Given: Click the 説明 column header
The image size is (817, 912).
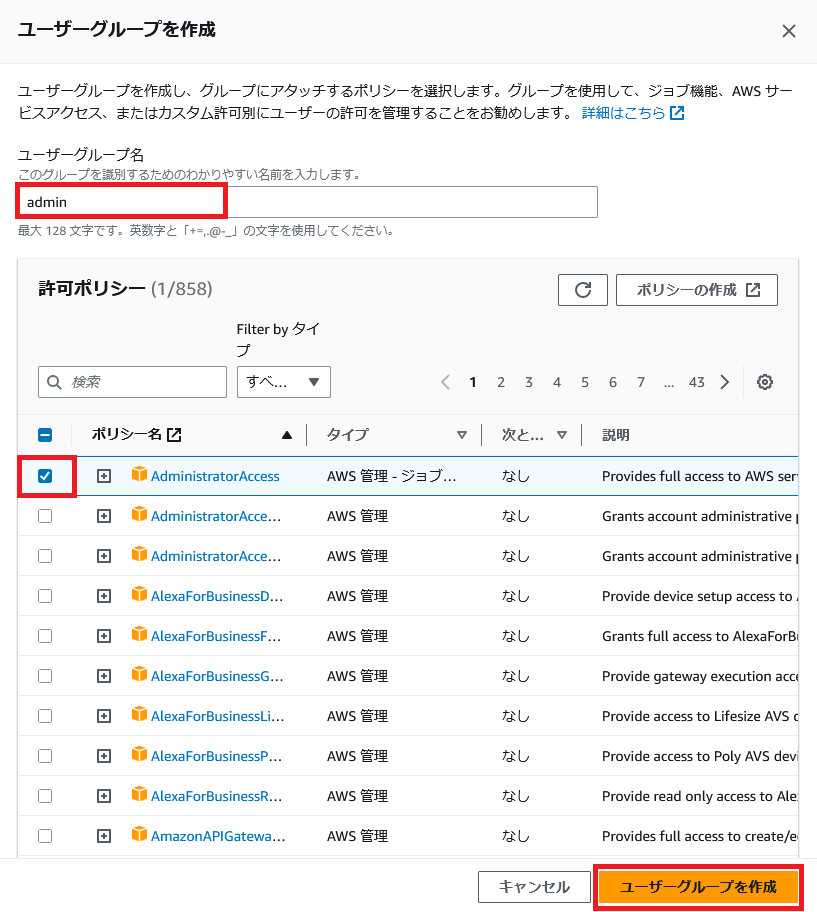Looking at the screenshot, I should tap(615, 434).
